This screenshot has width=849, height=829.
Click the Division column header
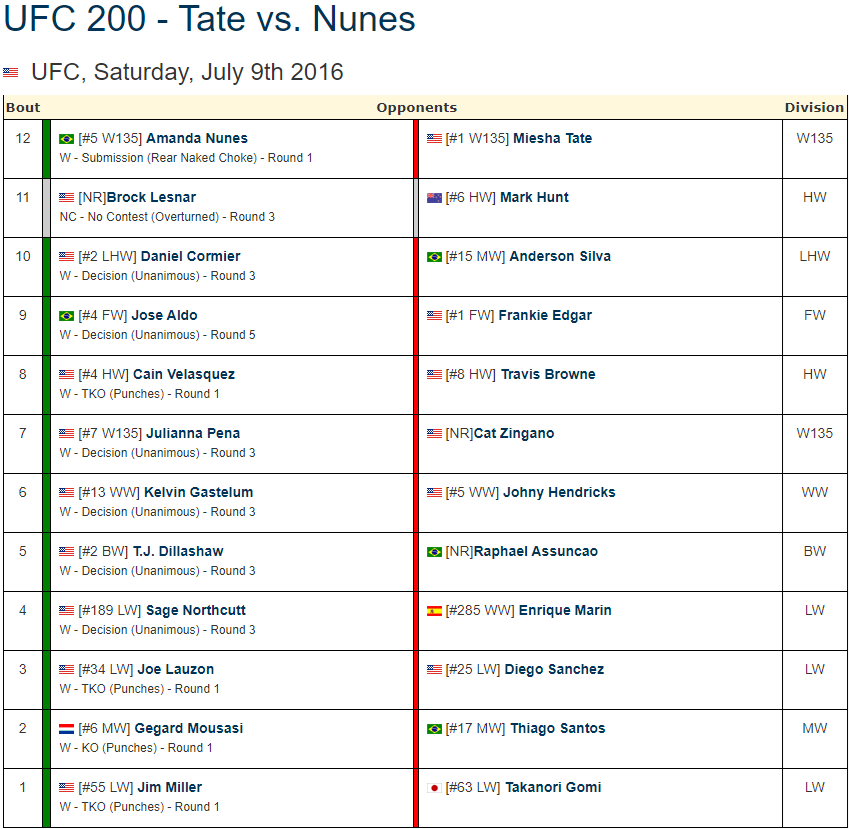click(814, 108)
